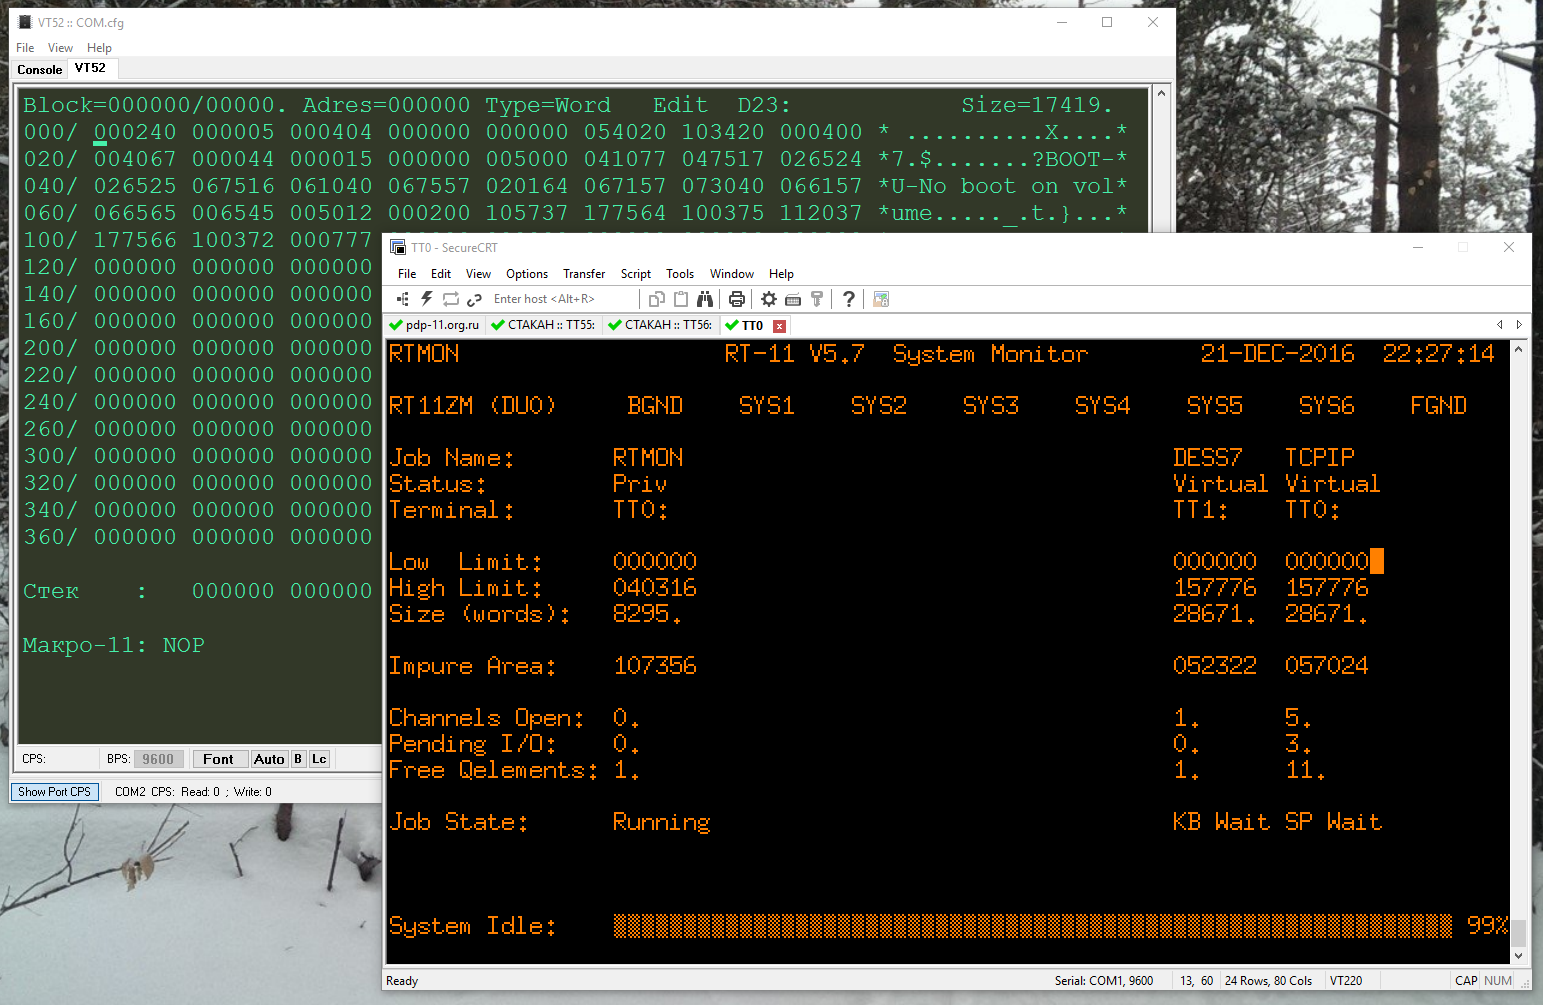
Task: Click the Connect in Tab link icon
Action: click(x=474, y=299)
